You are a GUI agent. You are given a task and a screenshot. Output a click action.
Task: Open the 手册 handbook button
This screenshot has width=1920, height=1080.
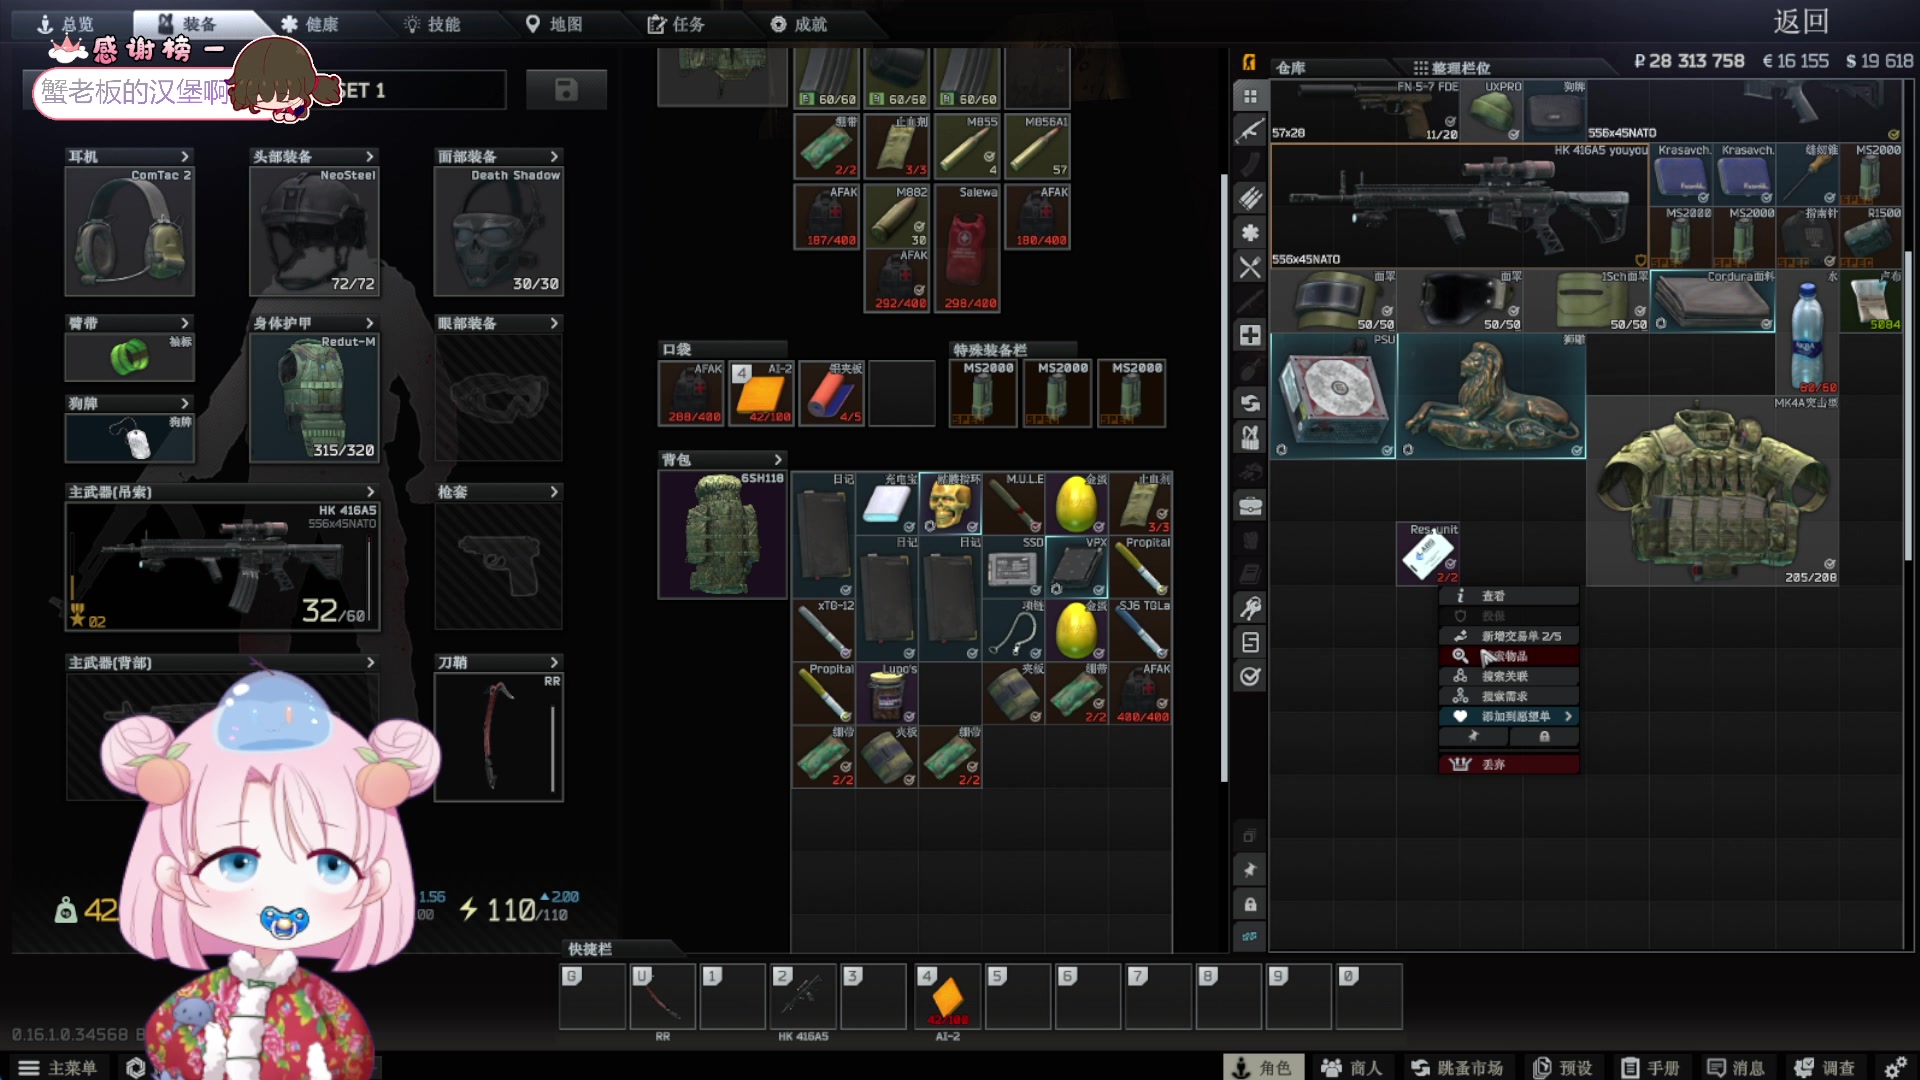pos(1651,1068)
